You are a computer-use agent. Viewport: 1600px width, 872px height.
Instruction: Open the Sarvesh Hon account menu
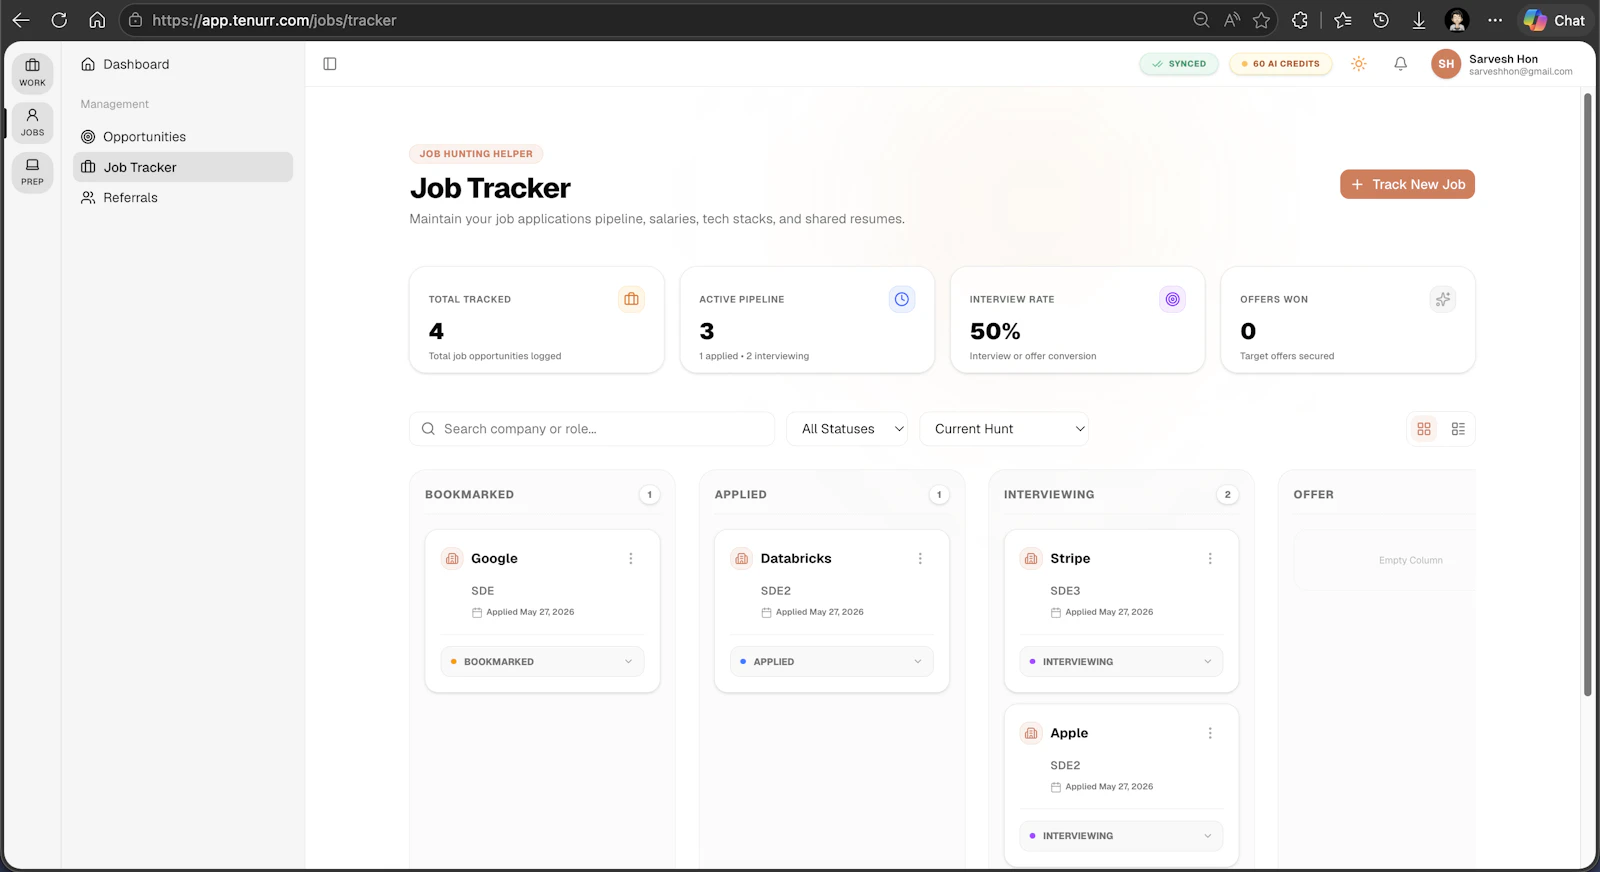point(1502,64)
